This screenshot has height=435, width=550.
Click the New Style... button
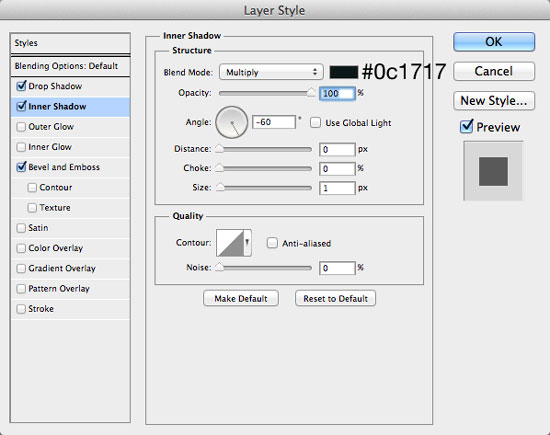(x=494, y=101)
